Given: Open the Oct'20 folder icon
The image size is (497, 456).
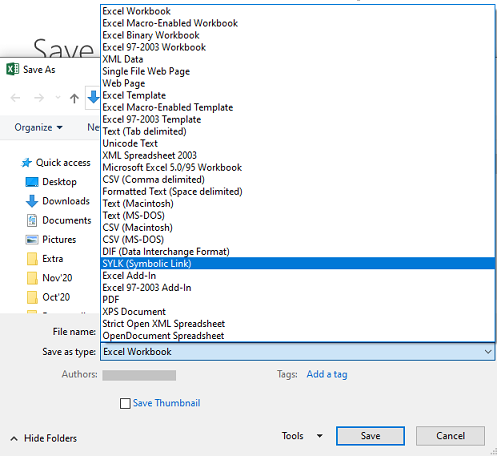Looking at the screenshot, I should [x=32, y=297].
